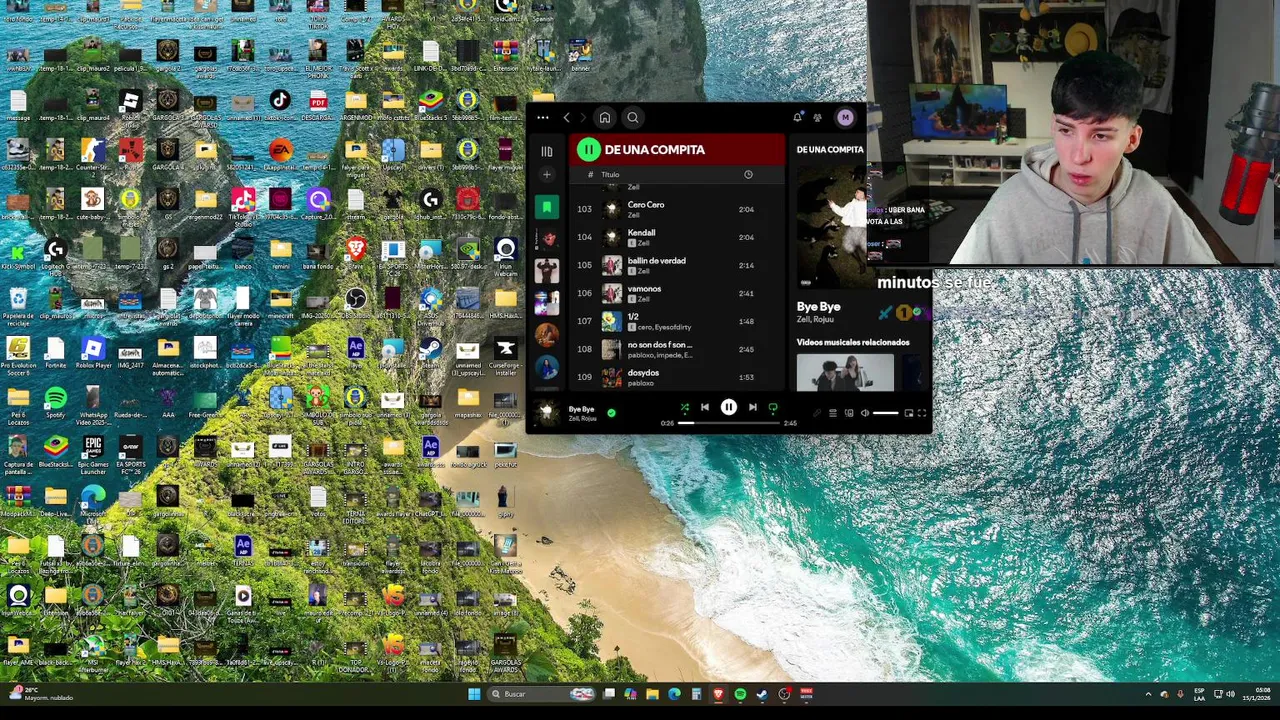Image resolution: width=1280 pixels, height=720 pixels.
Task: Play track 108 no son dos f son
Action: (678, 349)
